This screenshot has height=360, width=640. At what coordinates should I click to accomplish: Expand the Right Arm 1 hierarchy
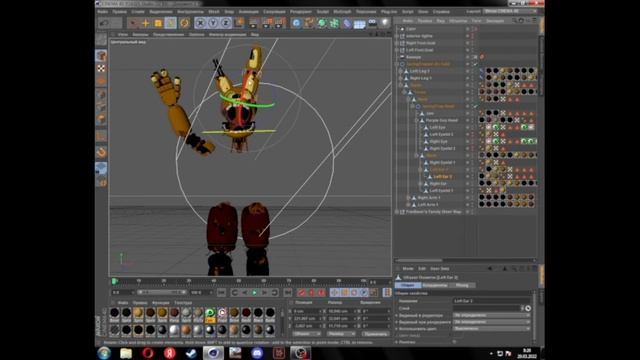[x=408, y=198]
